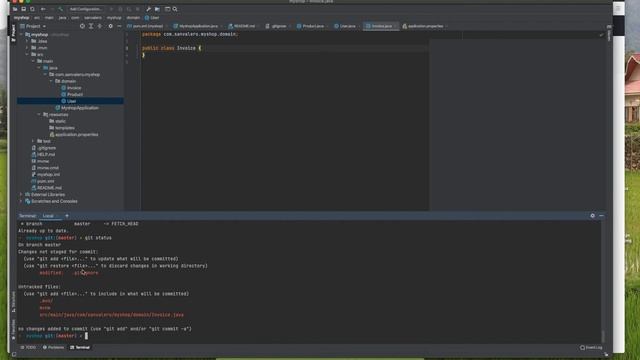This screenshot has width=640, height=360.
Task: Select the templates folder in tree
Action: coord(62,128)
